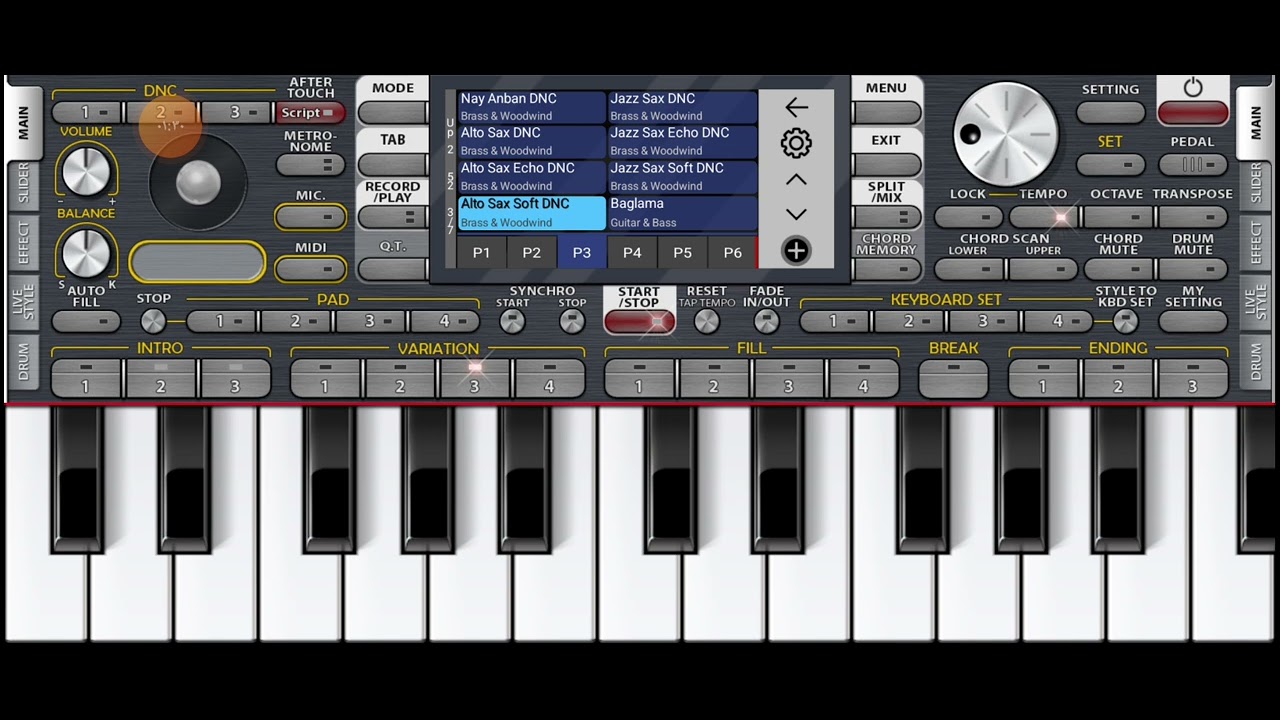Tap the Balance knob

[x=86, y=252]
